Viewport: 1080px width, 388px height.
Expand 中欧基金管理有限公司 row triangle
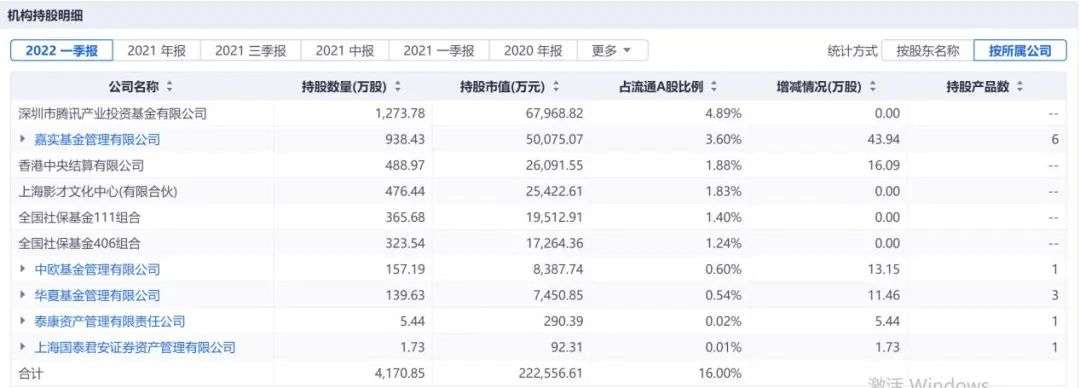[x=23, y=269]
